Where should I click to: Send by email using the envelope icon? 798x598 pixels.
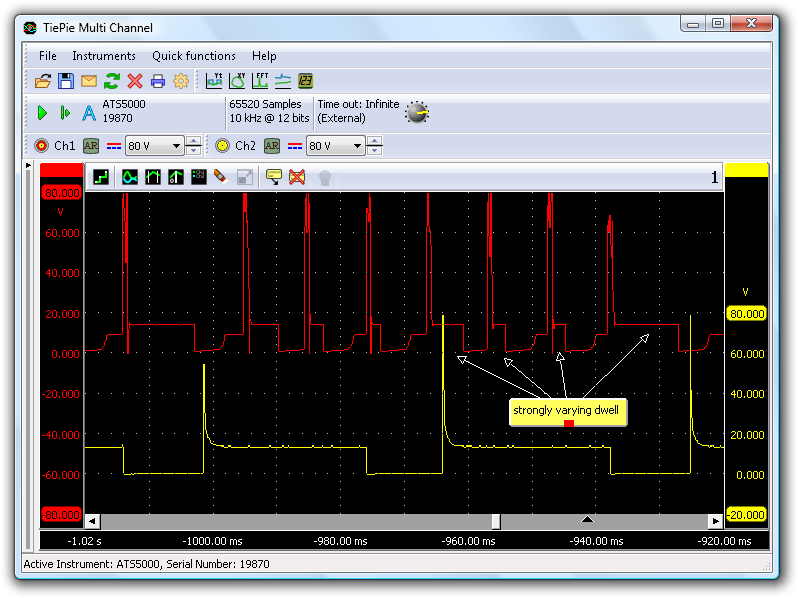click(x=89, y=81)
